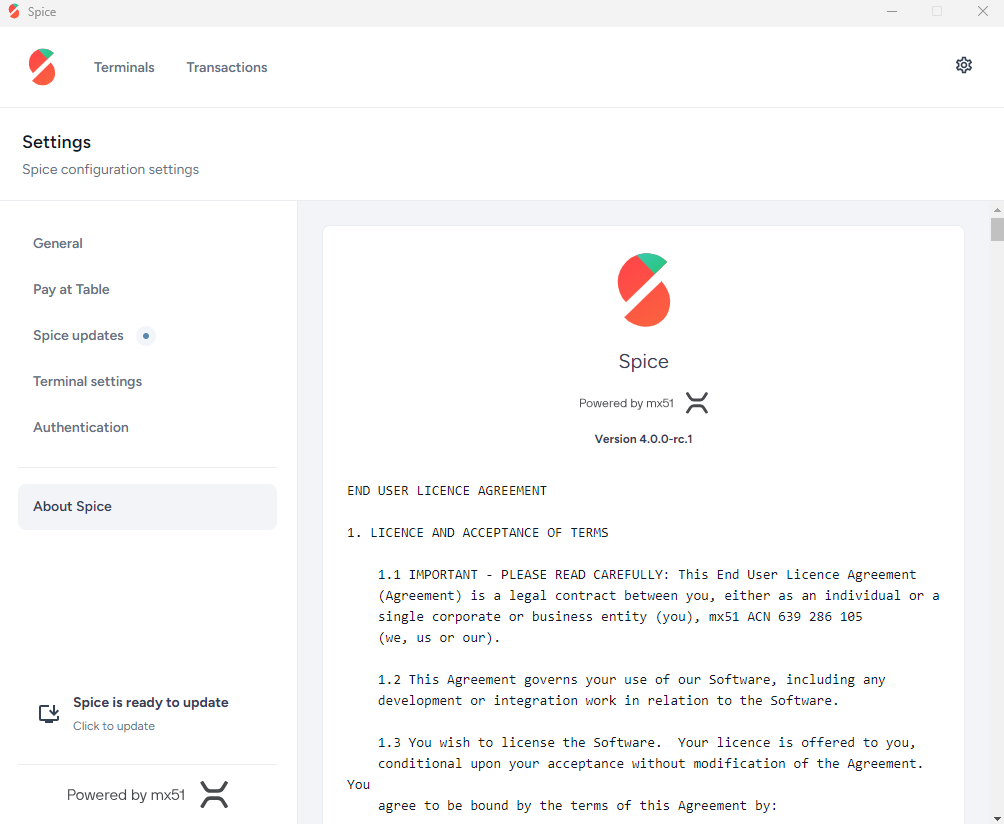Click the Spice title bar app icon
The height and width of the screenshot is (824, 1004).
(x=14, y=12)
